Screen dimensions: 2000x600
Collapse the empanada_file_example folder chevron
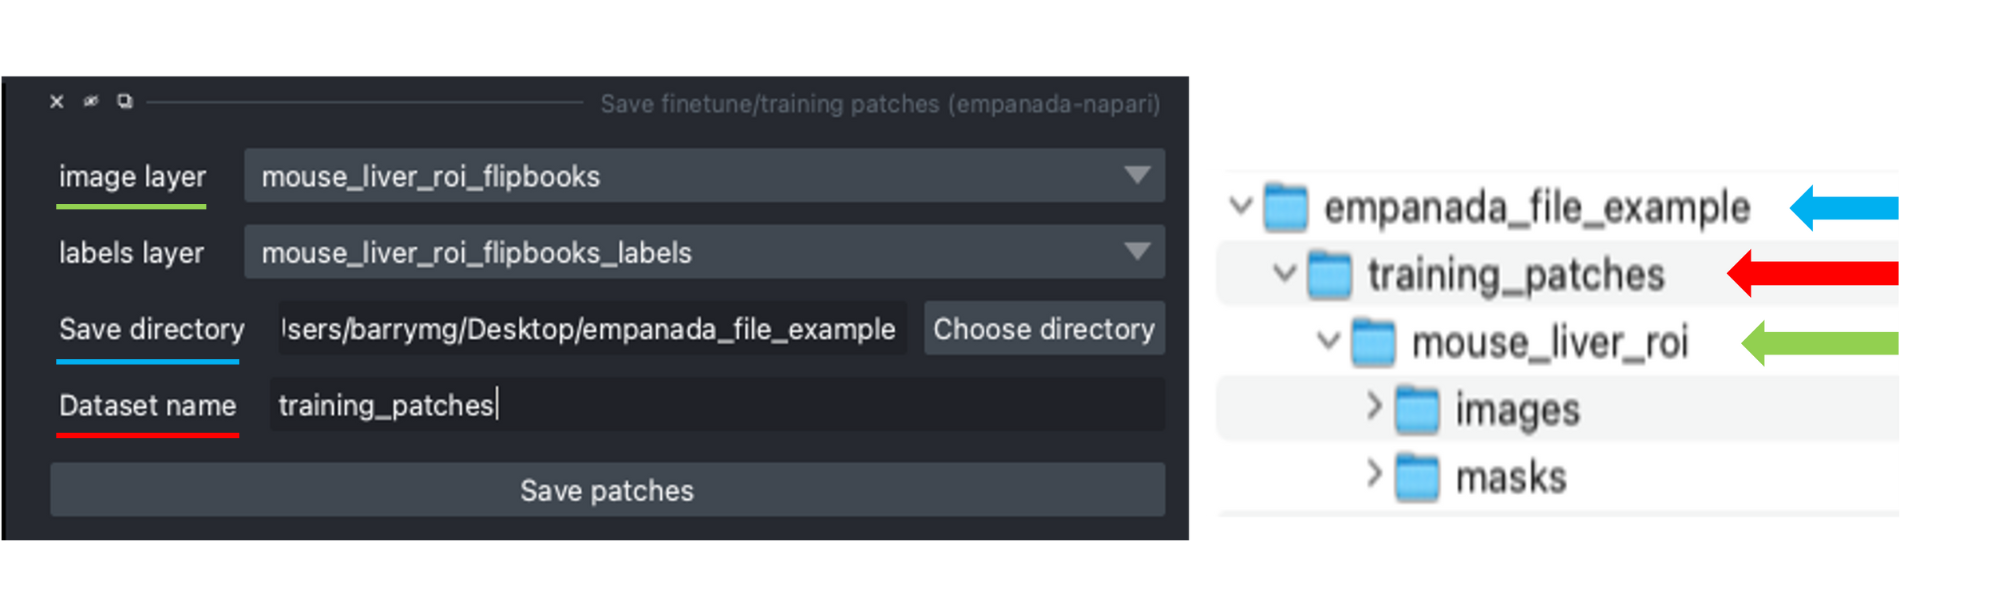1241,207
